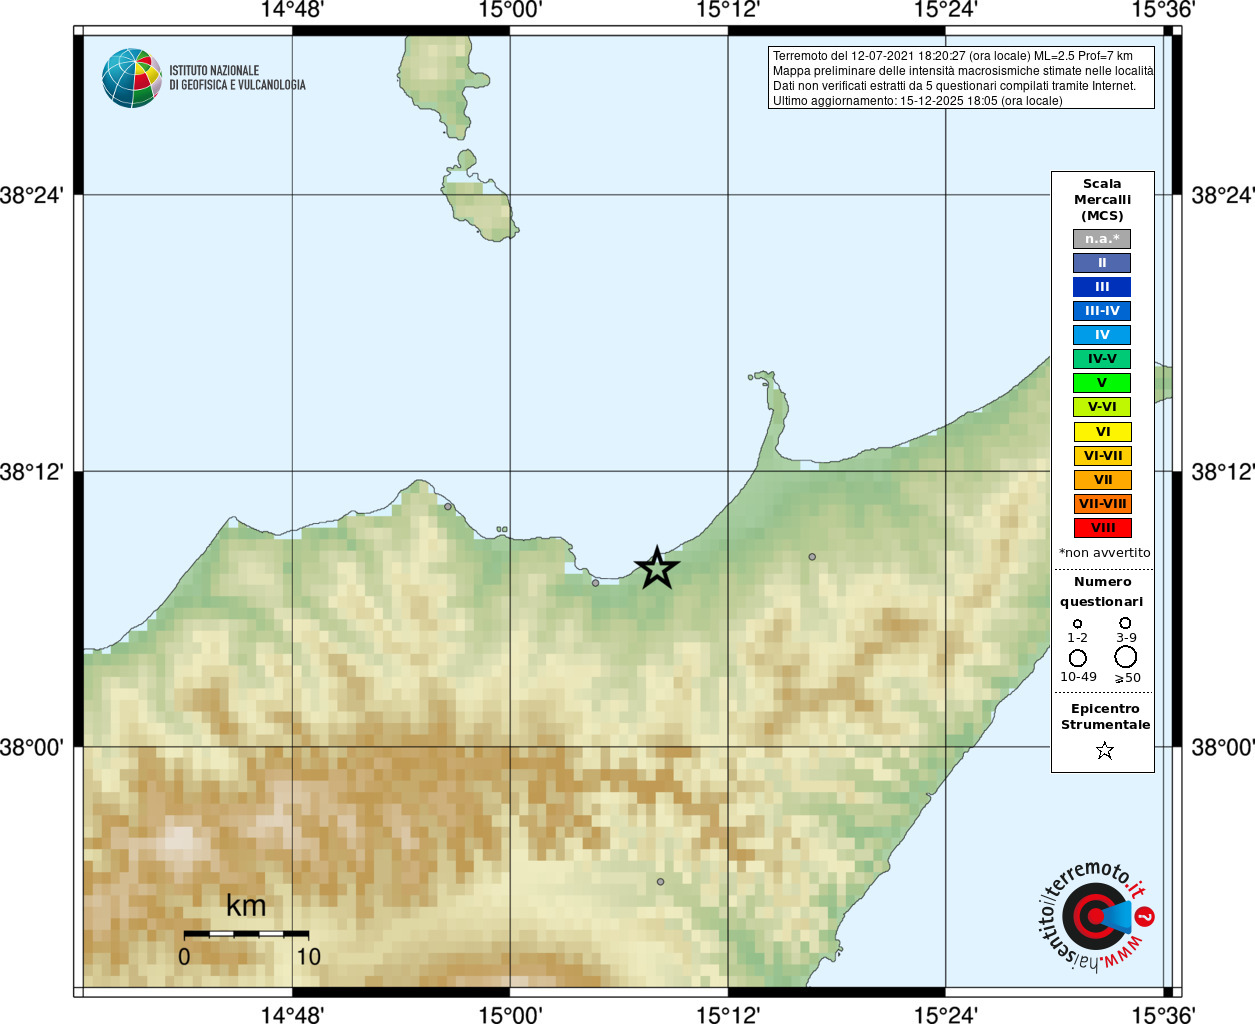Click the haisentitoilterremoto.it target logo
1255x1024 pixels.
(1096, 916)
